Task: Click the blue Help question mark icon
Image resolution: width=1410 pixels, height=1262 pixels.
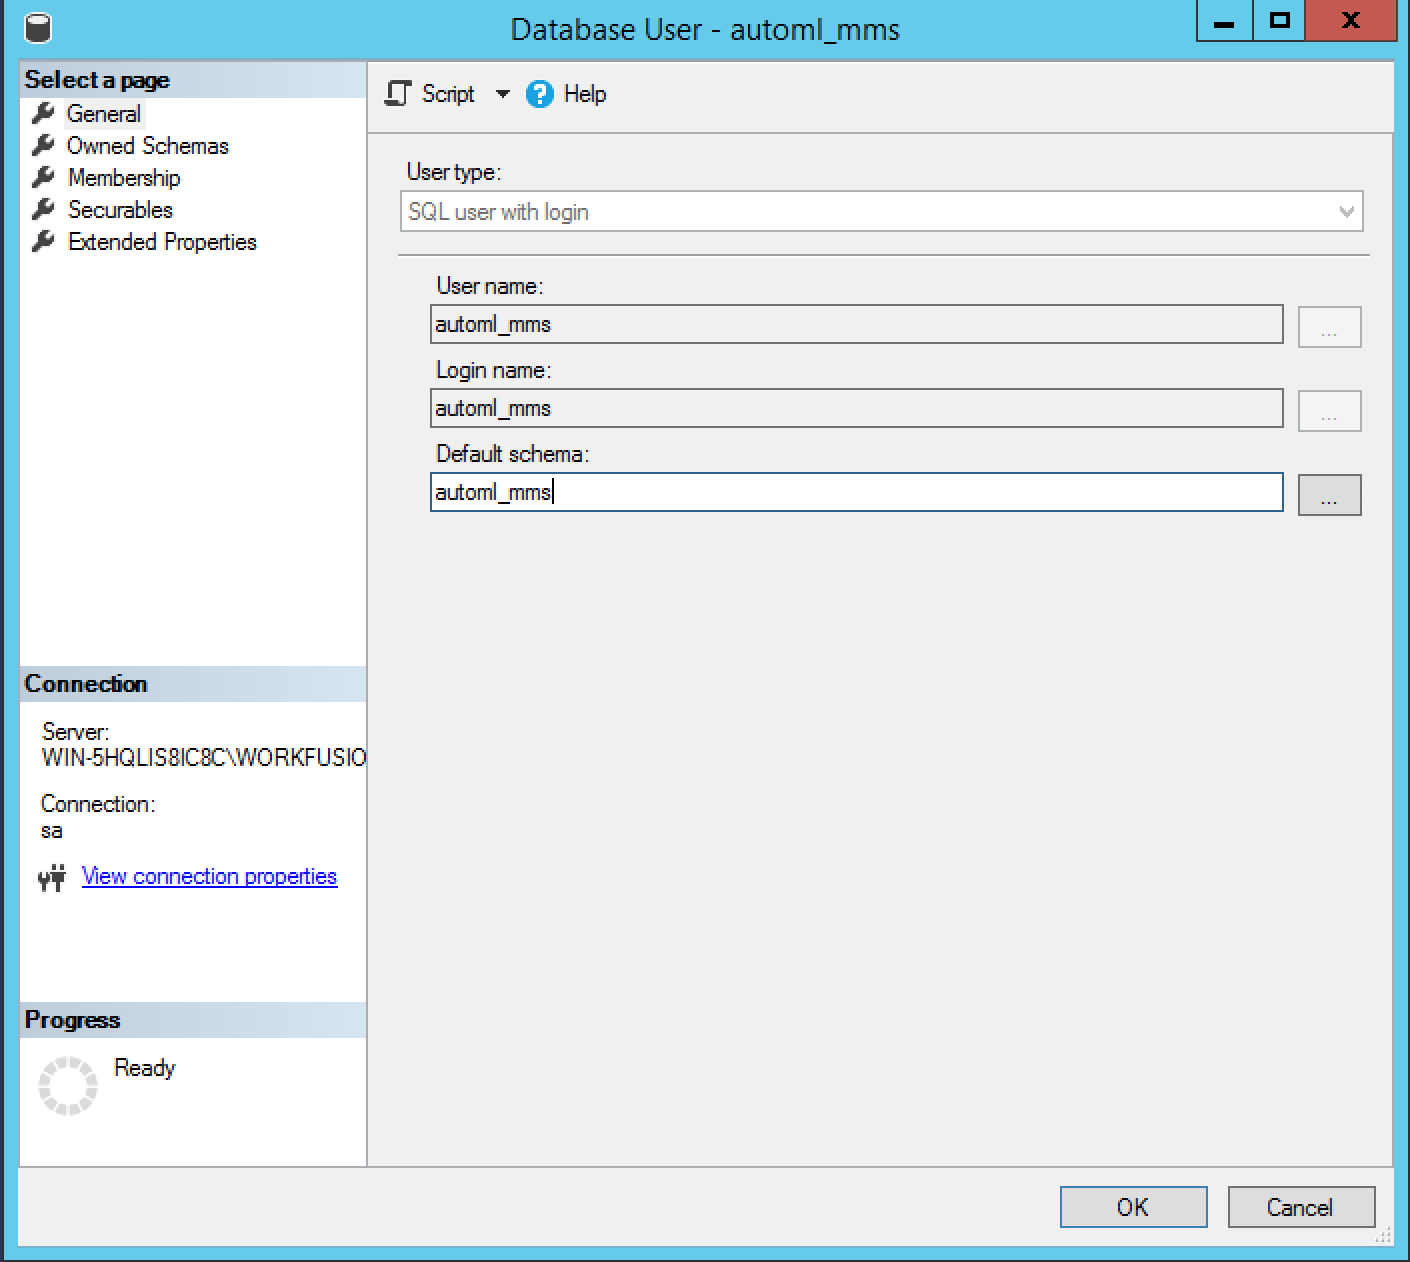Action: (x=540, y=94)
